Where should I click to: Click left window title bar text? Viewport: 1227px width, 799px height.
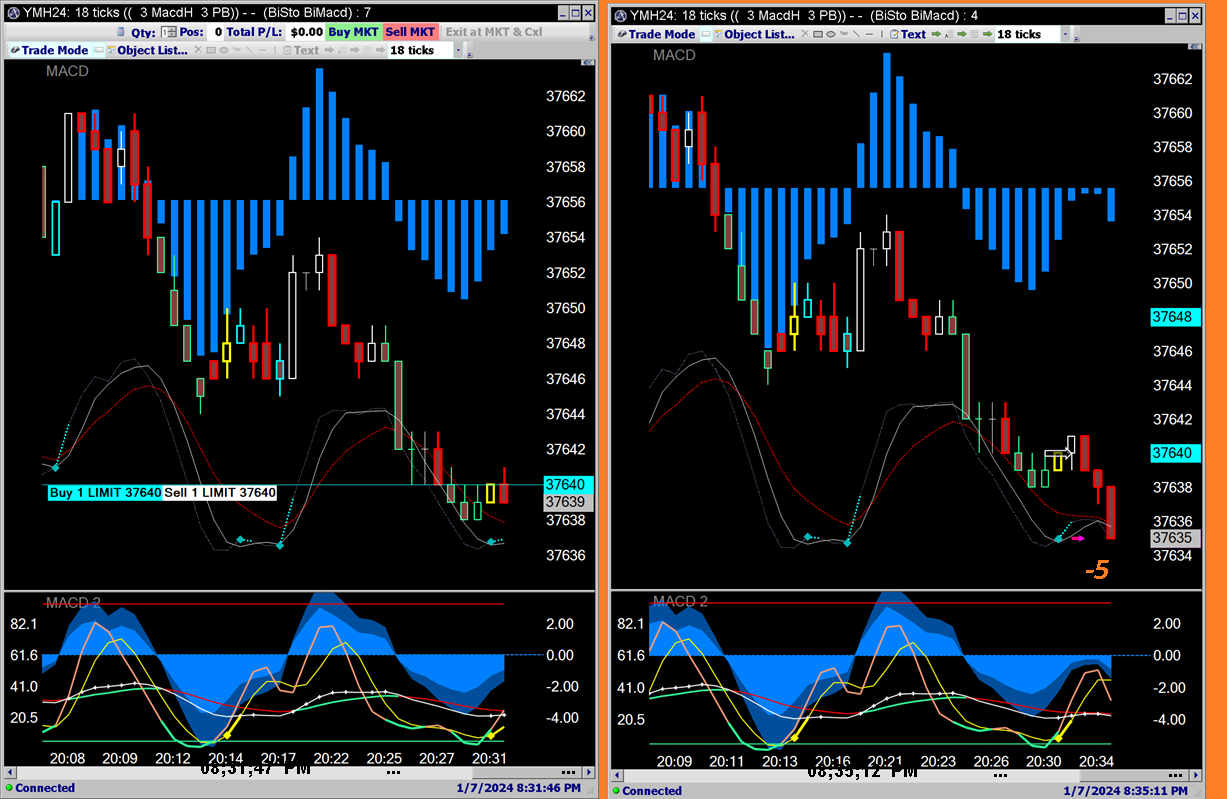point(199,11)
